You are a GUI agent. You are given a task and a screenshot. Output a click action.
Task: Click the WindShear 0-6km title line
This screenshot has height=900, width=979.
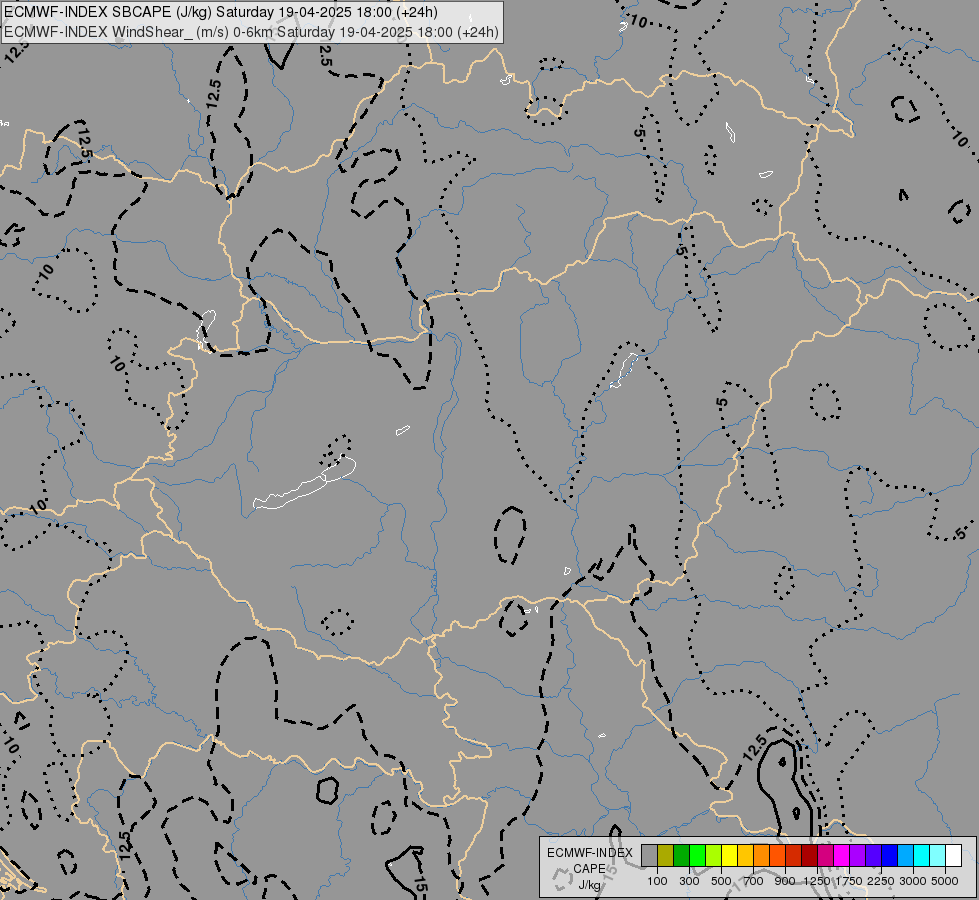point(252,32)
